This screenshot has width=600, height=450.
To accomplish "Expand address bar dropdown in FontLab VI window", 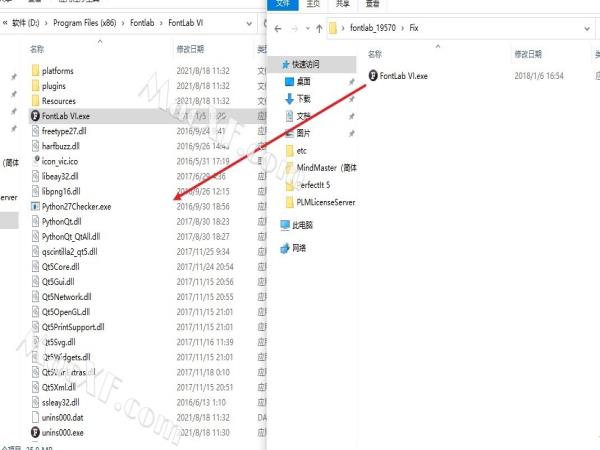I will coord(249,23).
